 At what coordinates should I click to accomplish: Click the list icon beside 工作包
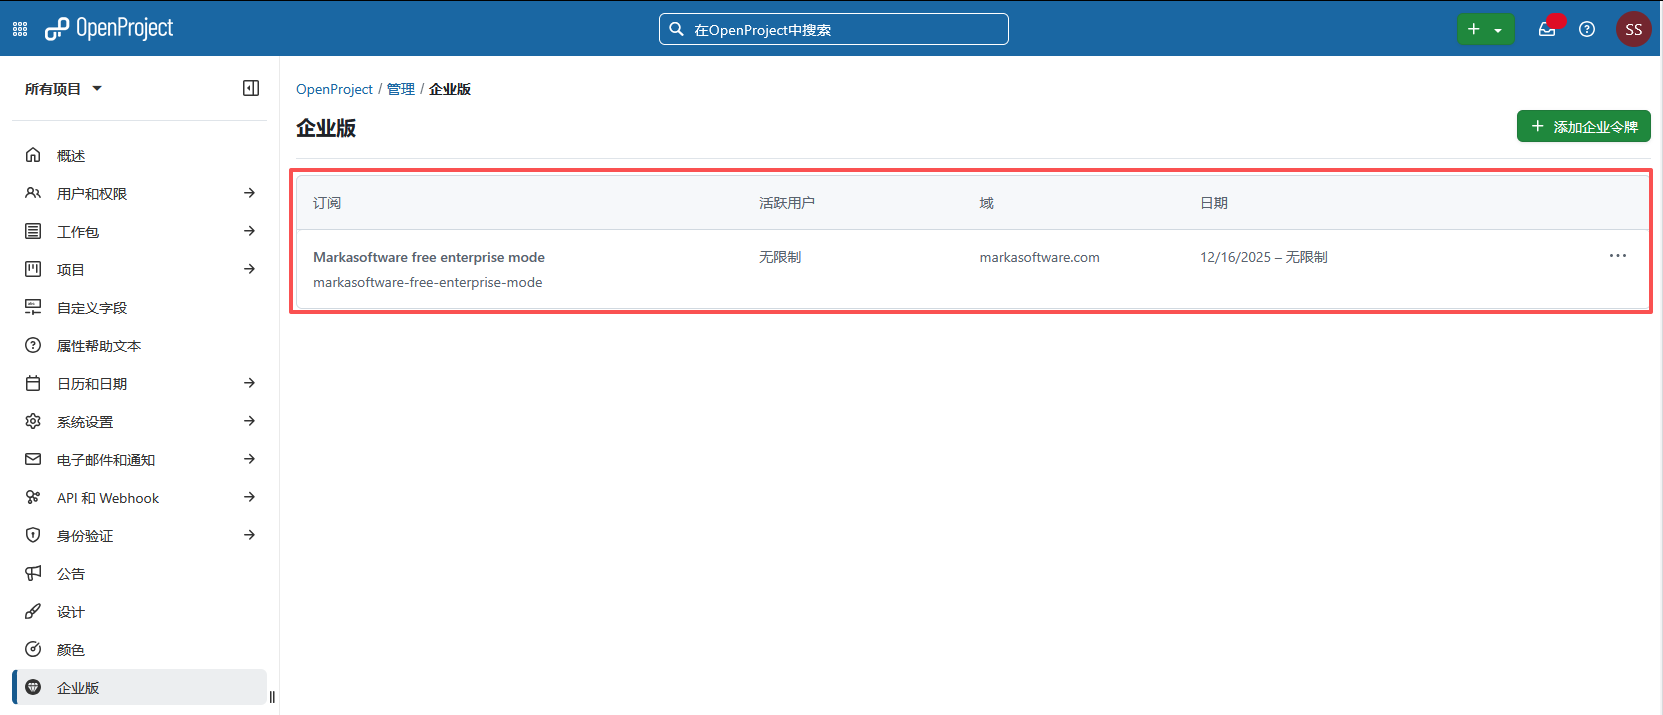33,231
